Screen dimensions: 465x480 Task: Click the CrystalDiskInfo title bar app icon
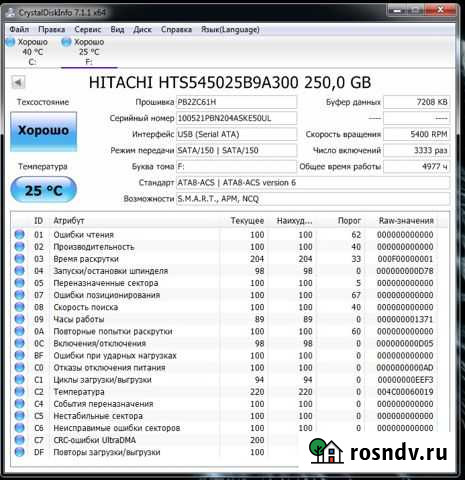(11, 13)
